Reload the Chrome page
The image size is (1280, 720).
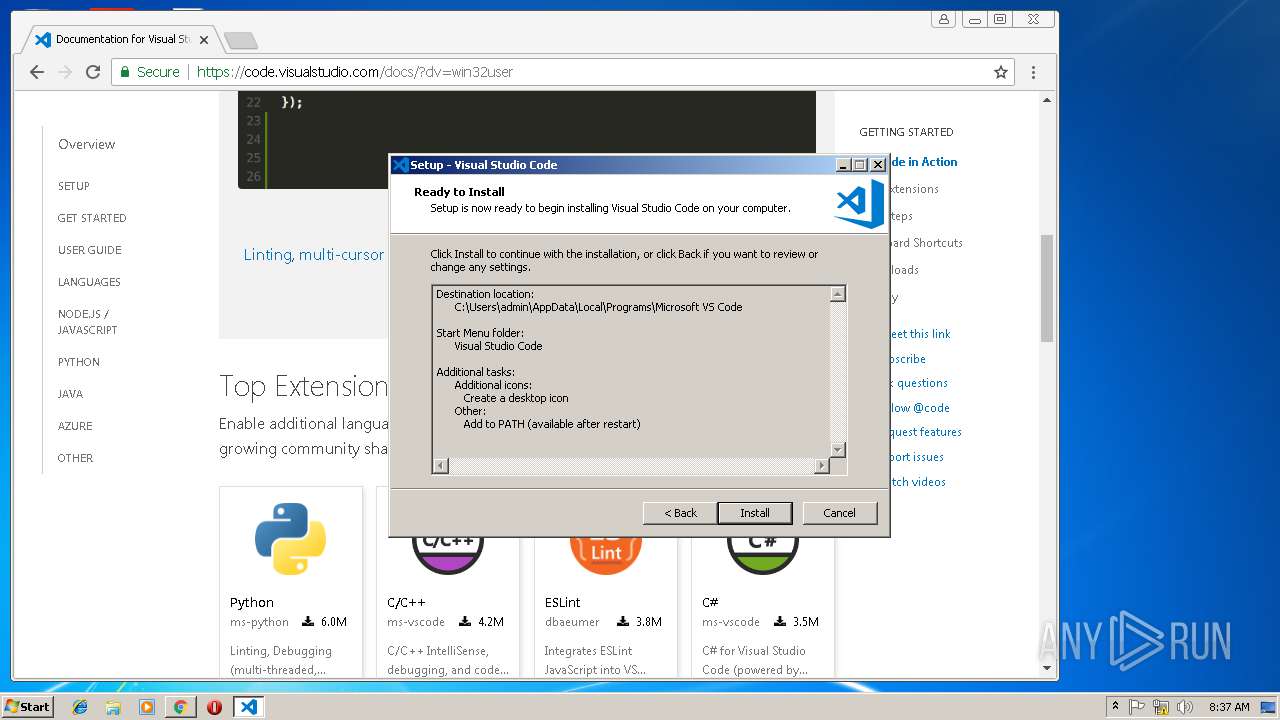tap(93, 72)
